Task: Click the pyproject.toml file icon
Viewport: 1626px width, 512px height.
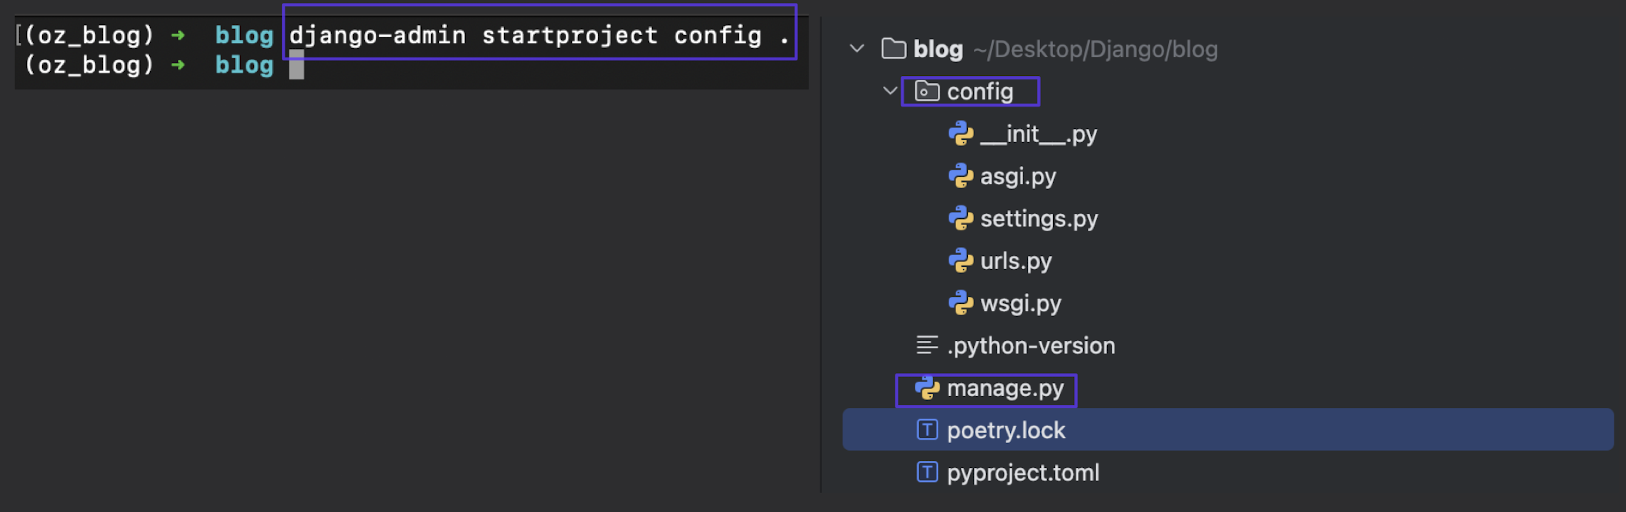Action: tap(928, 472)
